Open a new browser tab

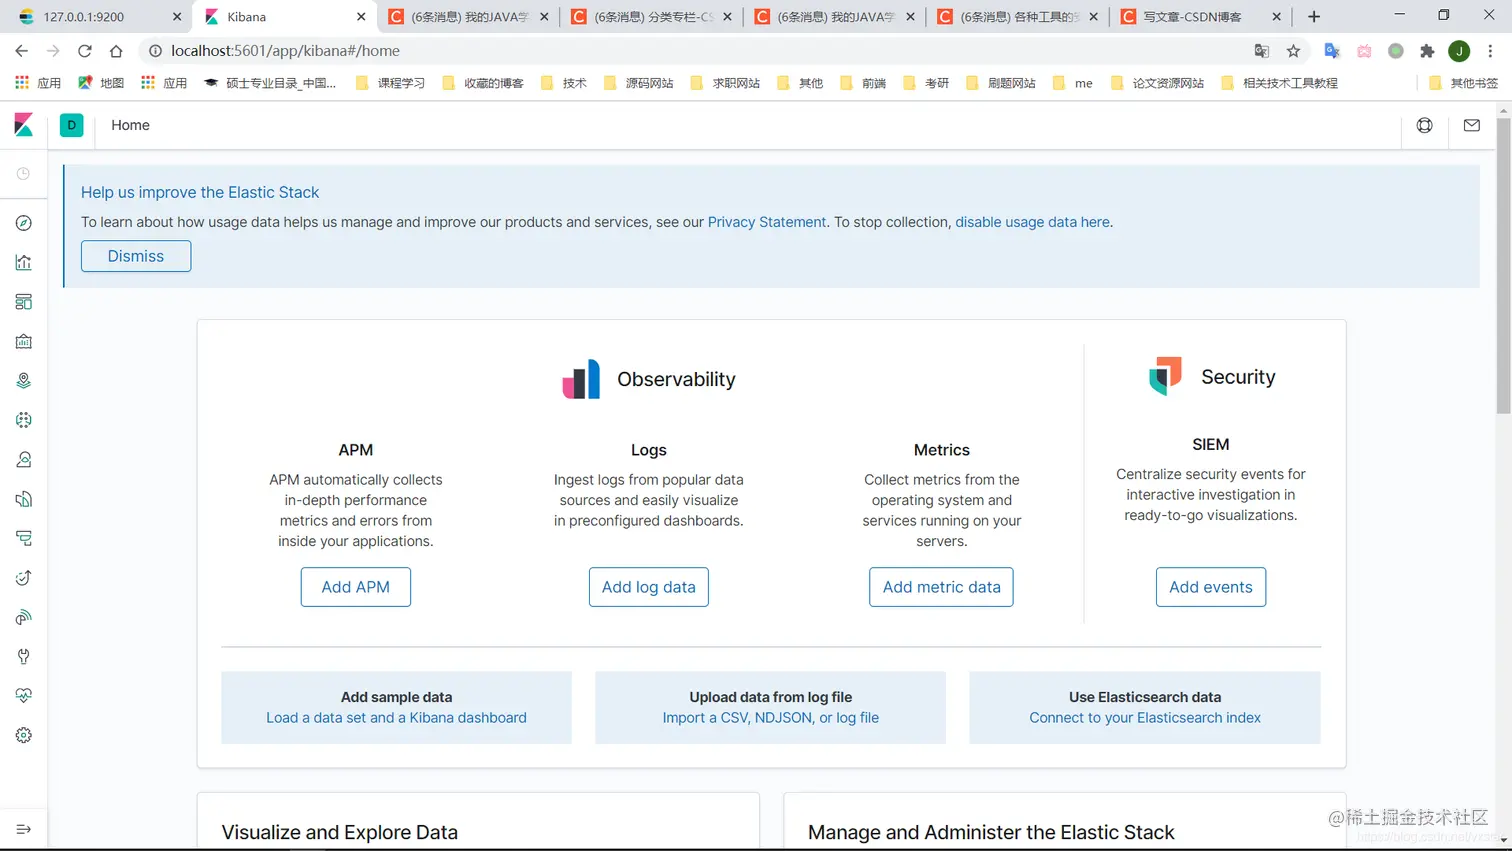tap(1314, 17)
